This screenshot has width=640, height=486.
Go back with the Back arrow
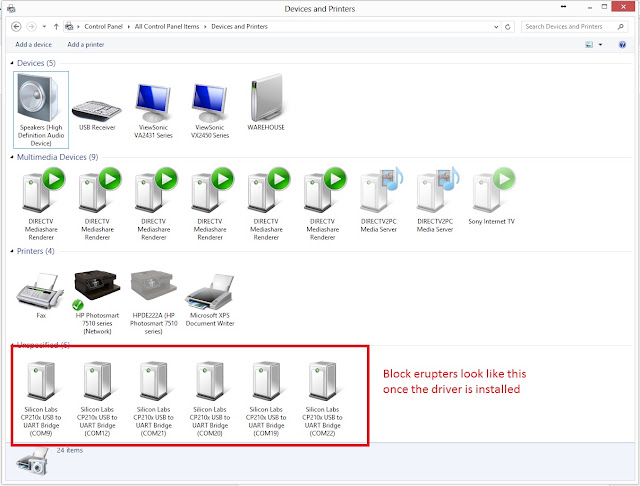(x=16, y=27)
